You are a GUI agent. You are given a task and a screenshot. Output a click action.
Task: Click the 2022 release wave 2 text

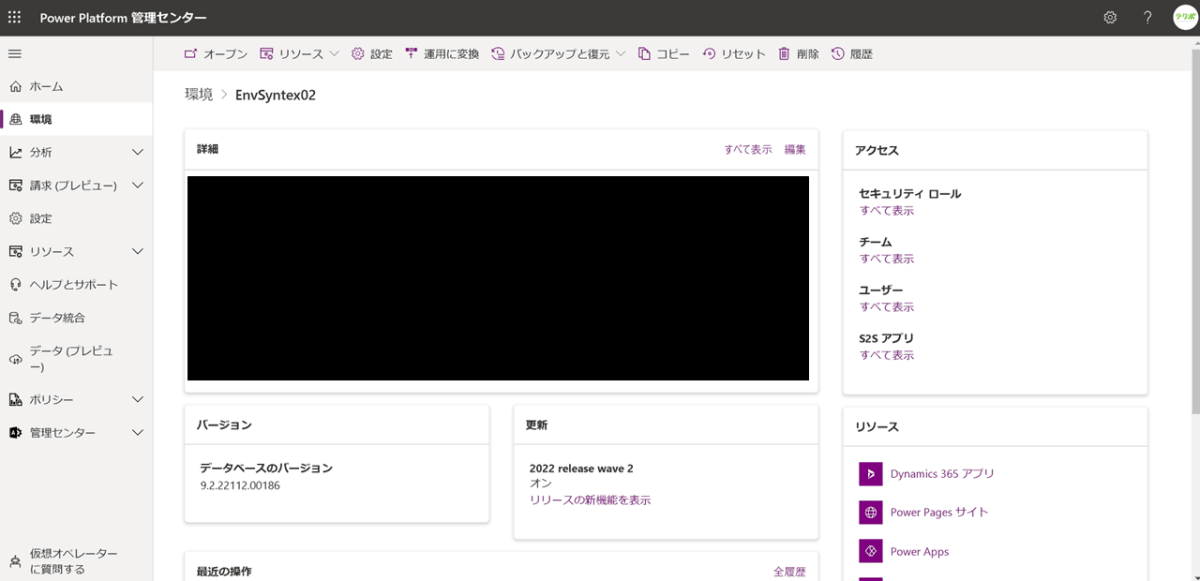click(581, 468)
